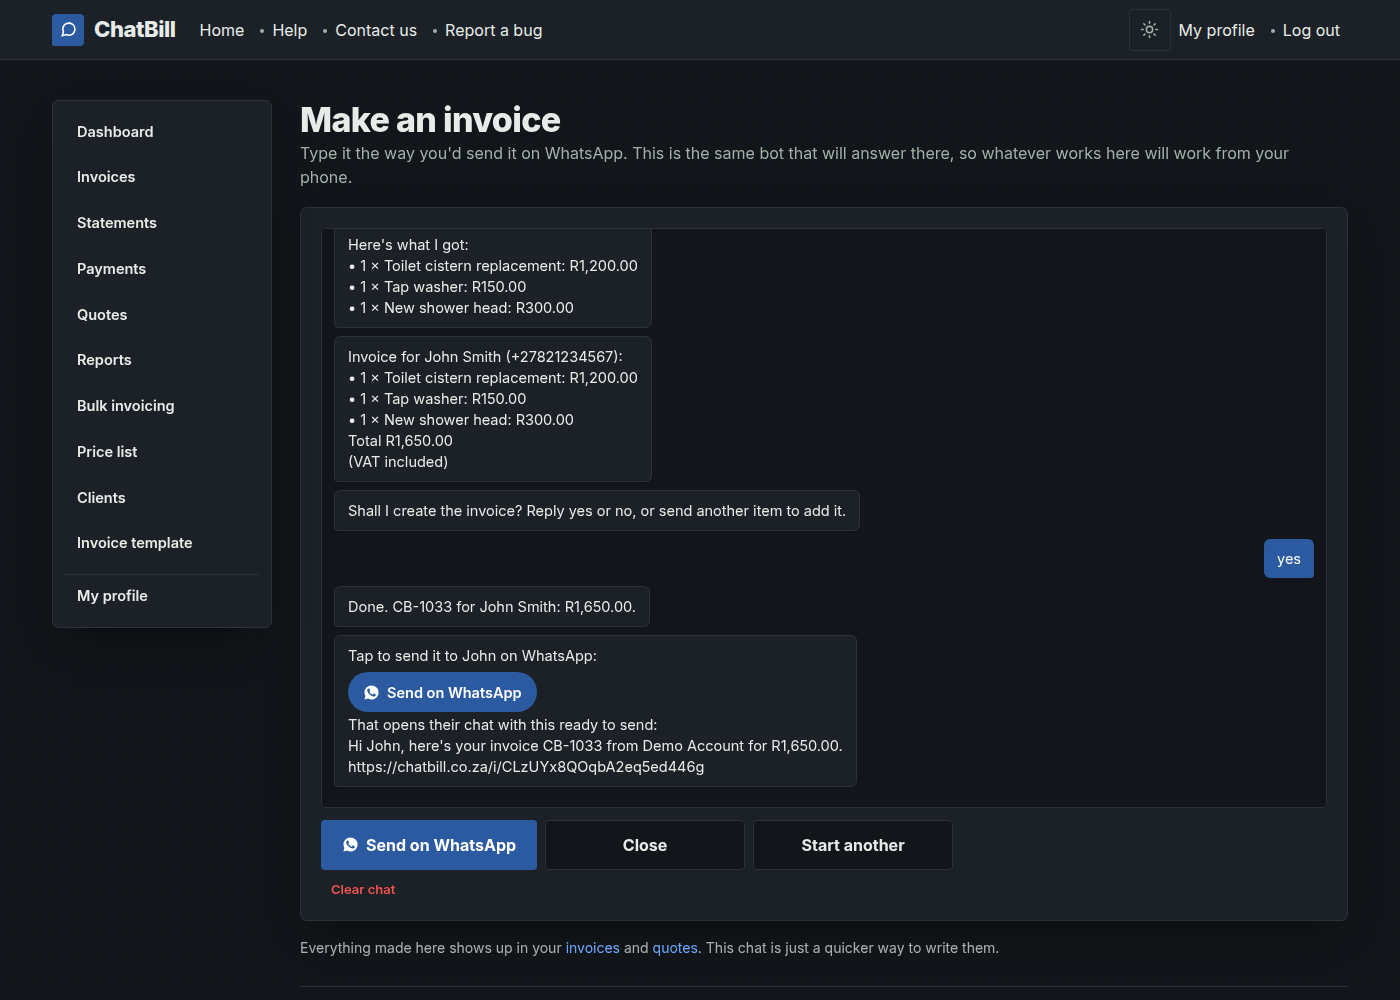Click the 'Make an invoice' heading
1400x1000 pixels.
coord(430,120)
